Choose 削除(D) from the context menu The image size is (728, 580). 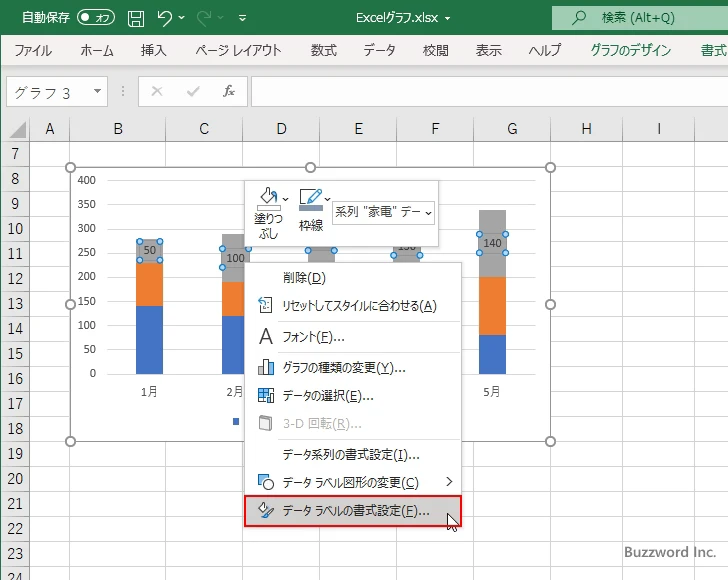click(x=353, y=278)
